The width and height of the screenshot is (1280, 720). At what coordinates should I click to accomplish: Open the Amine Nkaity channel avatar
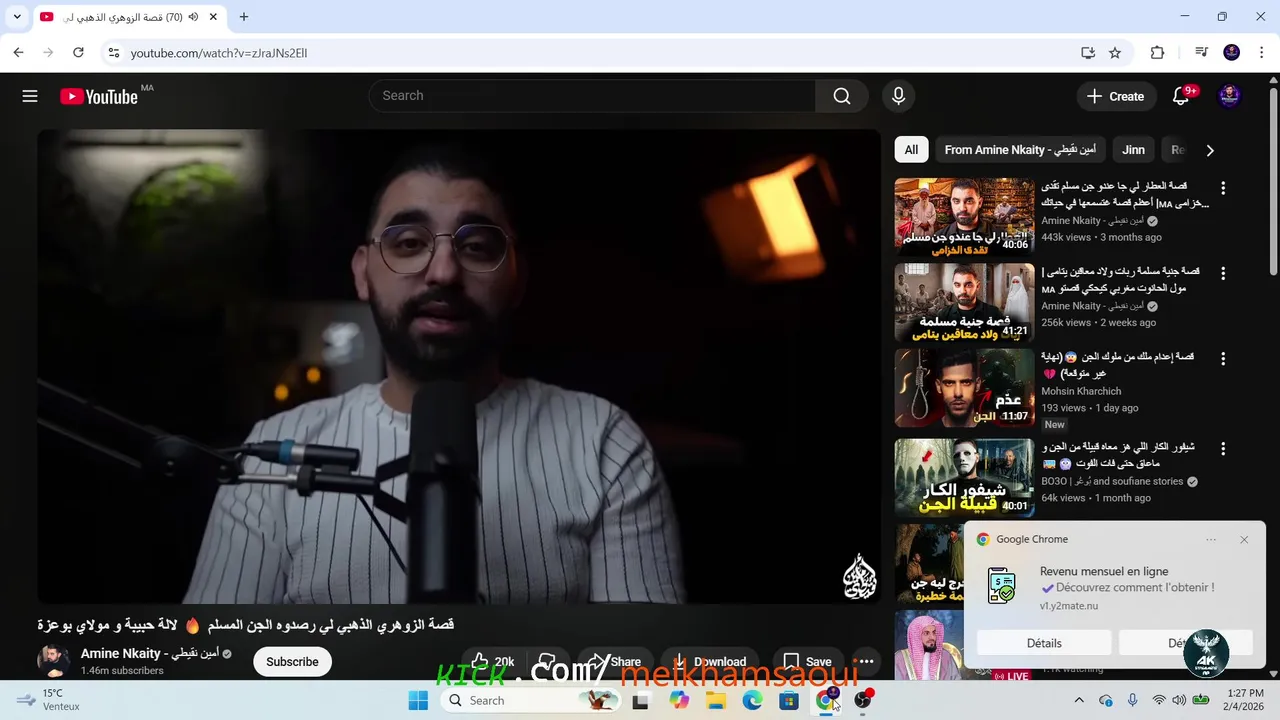(x=53, y=660)
